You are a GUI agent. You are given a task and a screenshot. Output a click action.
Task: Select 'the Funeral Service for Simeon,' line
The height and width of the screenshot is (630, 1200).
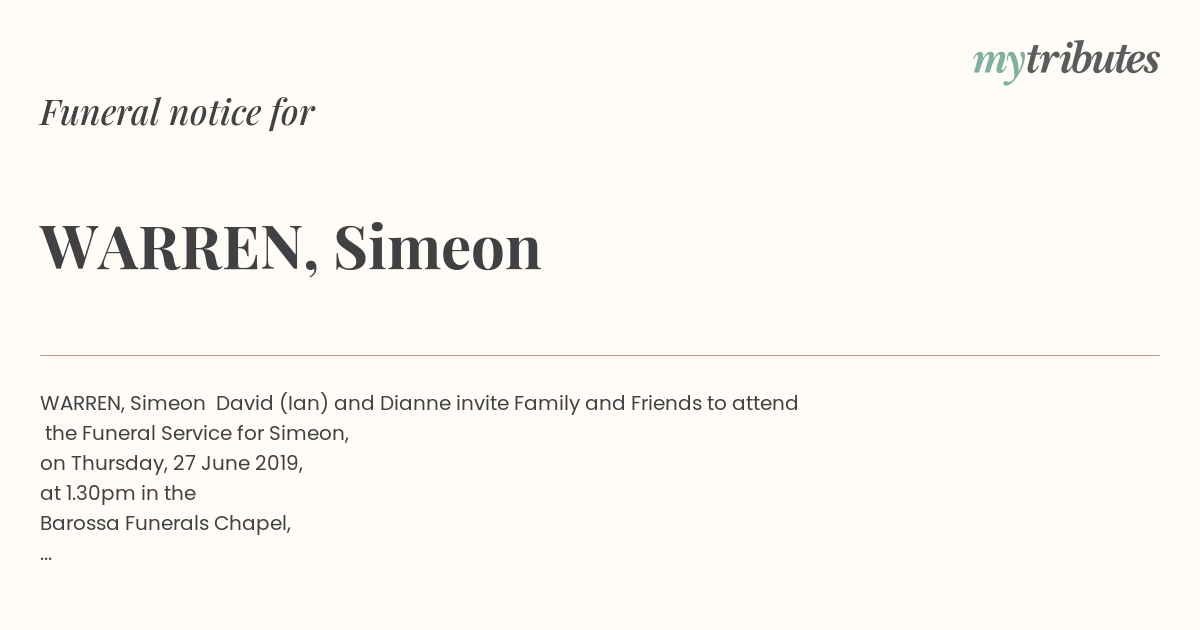pos(197,433)
